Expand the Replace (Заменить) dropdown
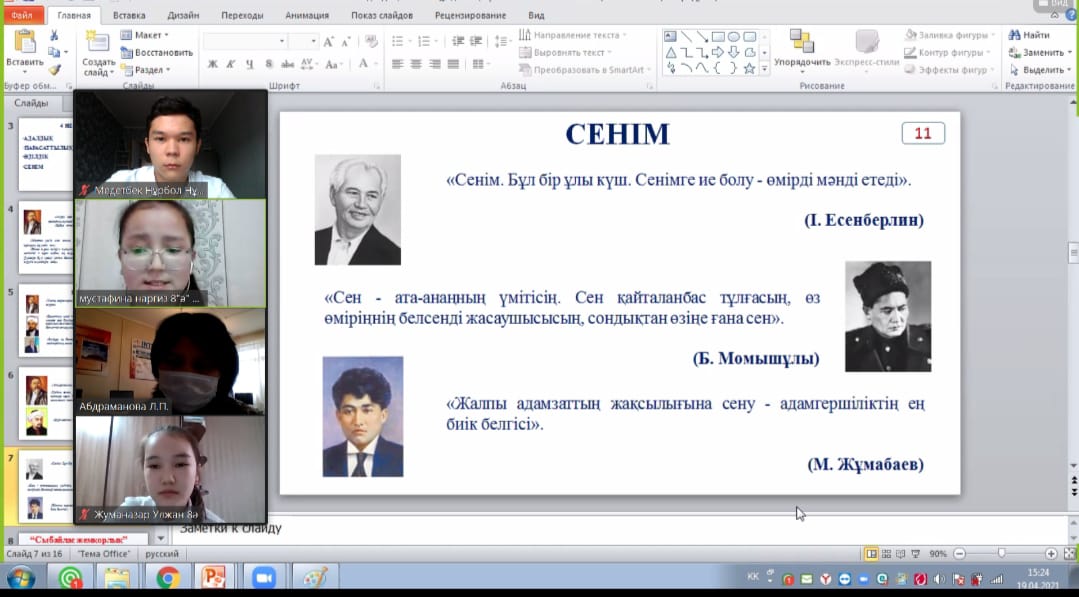The width and height of the screenshot is (1079, 597). coord(1042,52)
